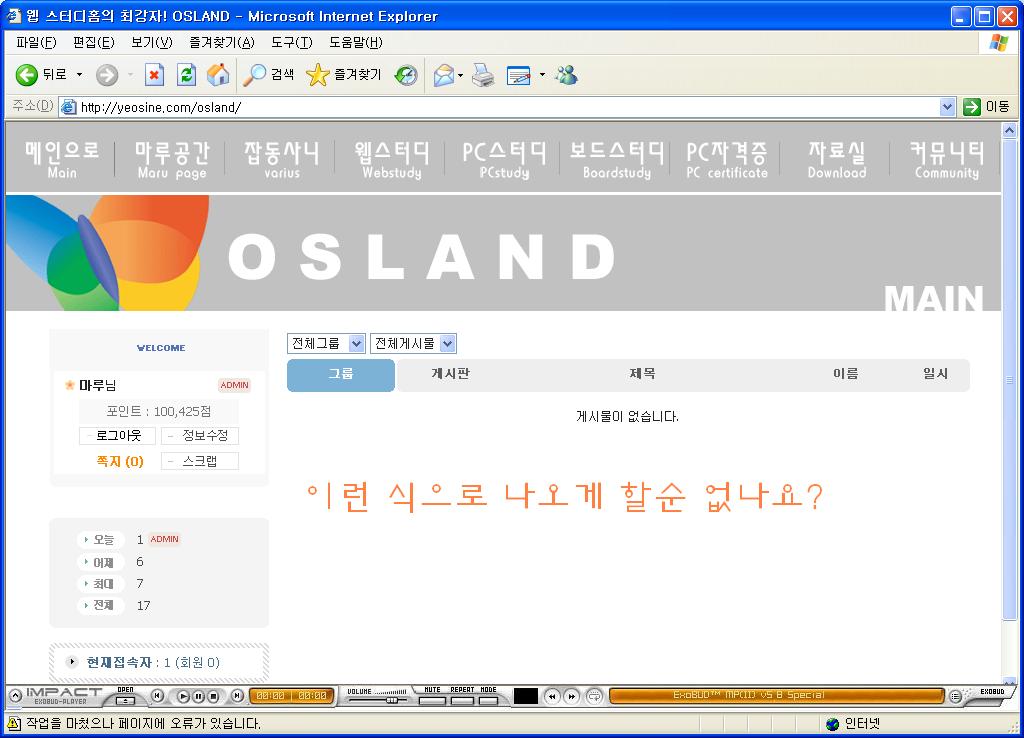
Task: Toggle the Mode button on the player
Action: click(488, 699)
